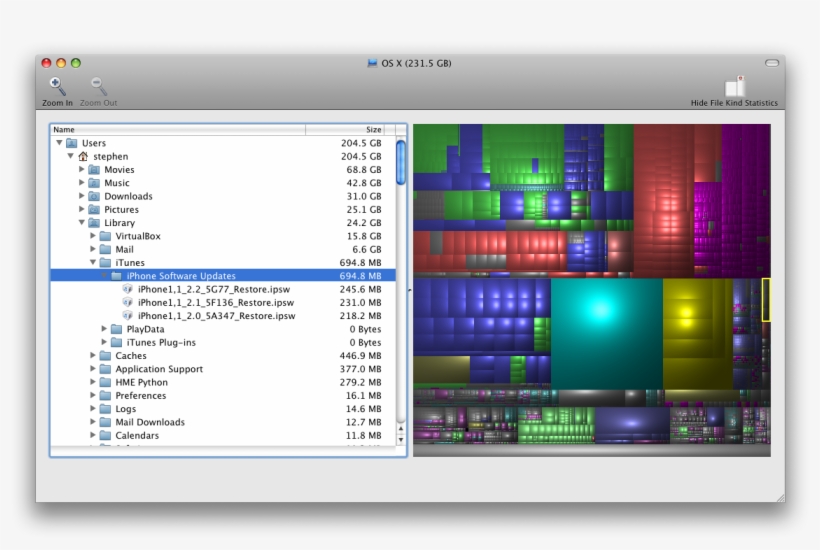This screenshot has height=550, width=820.
Task: Click the yellow-outlined highlighted treemap cell
Action: click(x=766, y=300)
